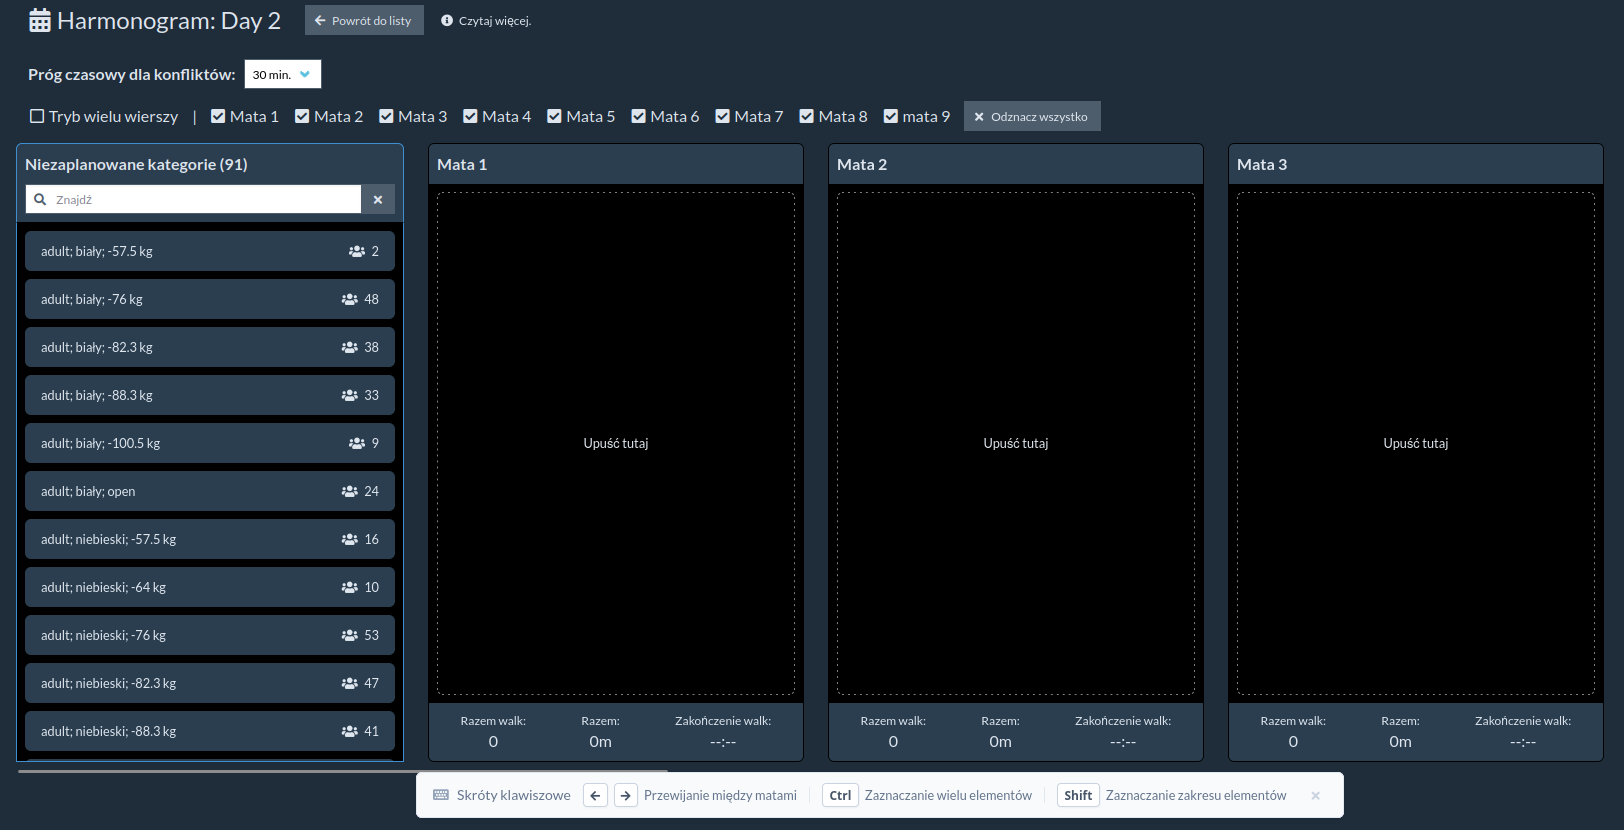Select category adult; niebieski; -82.3 kg

[x=209, y=683]
